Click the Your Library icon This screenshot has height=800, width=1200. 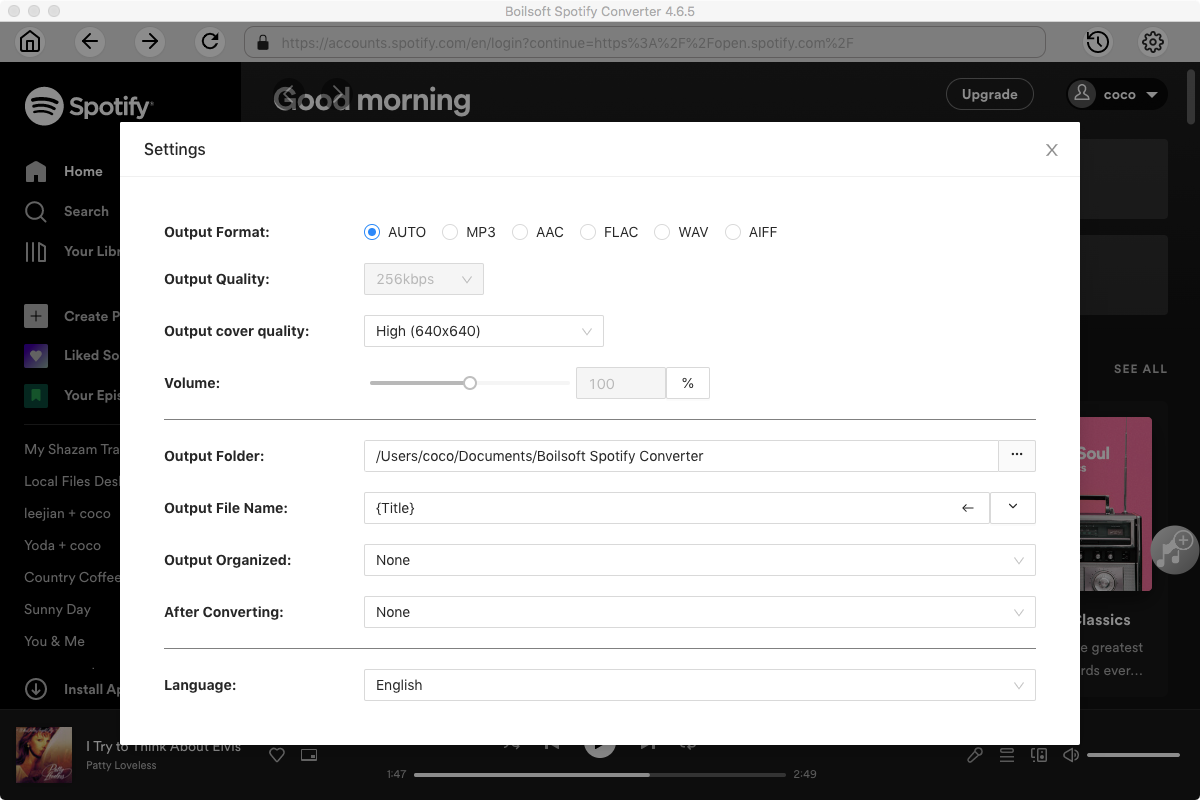36,251
